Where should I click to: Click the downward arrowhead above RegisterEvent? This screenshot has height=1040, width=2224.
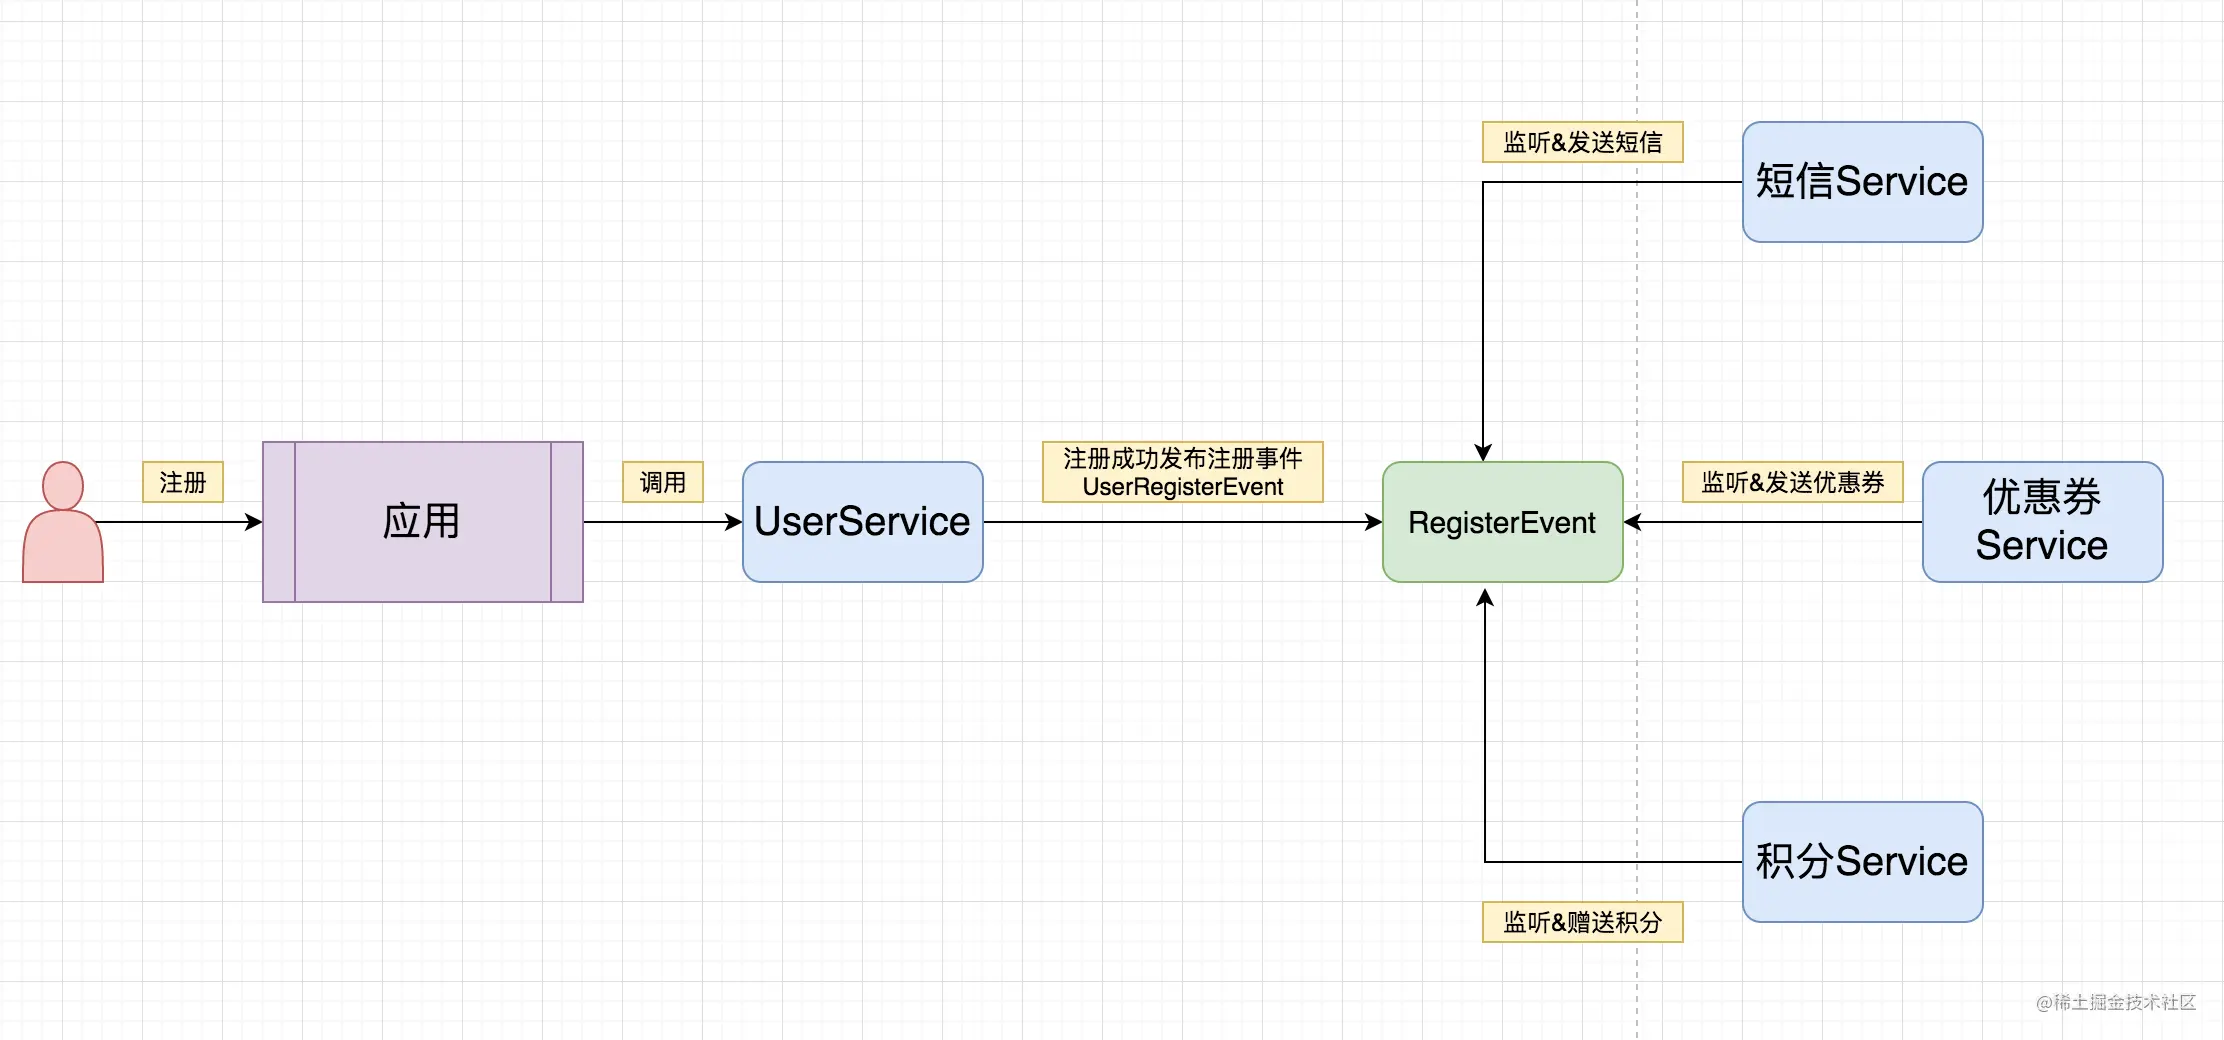point(1483,452)
